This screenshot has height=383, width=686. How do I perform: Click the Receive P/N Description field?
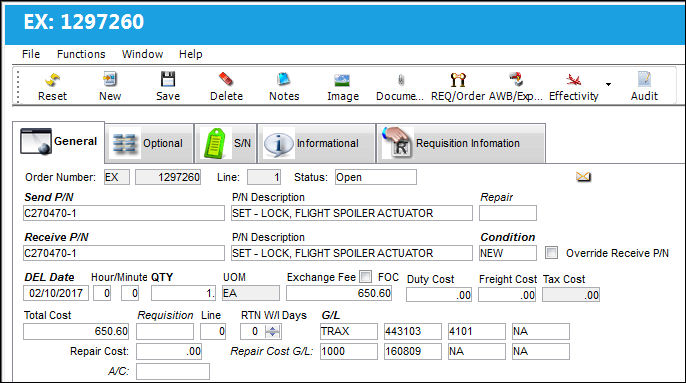(352, 253)
